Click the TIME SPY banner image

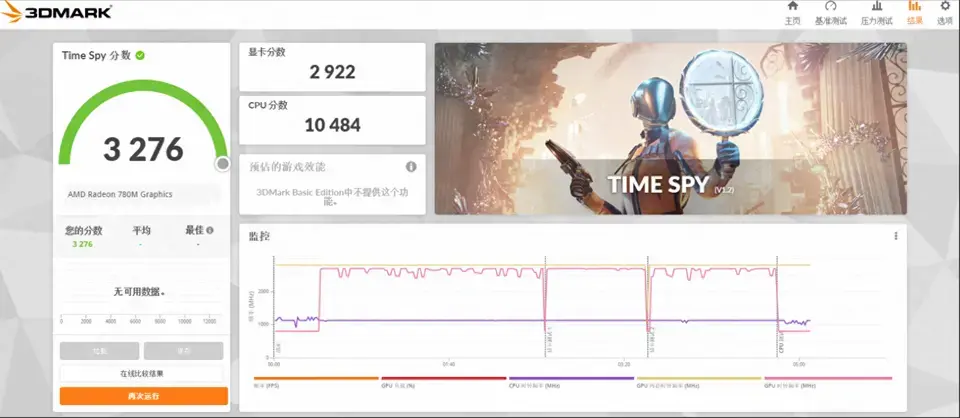coord(670,129)
